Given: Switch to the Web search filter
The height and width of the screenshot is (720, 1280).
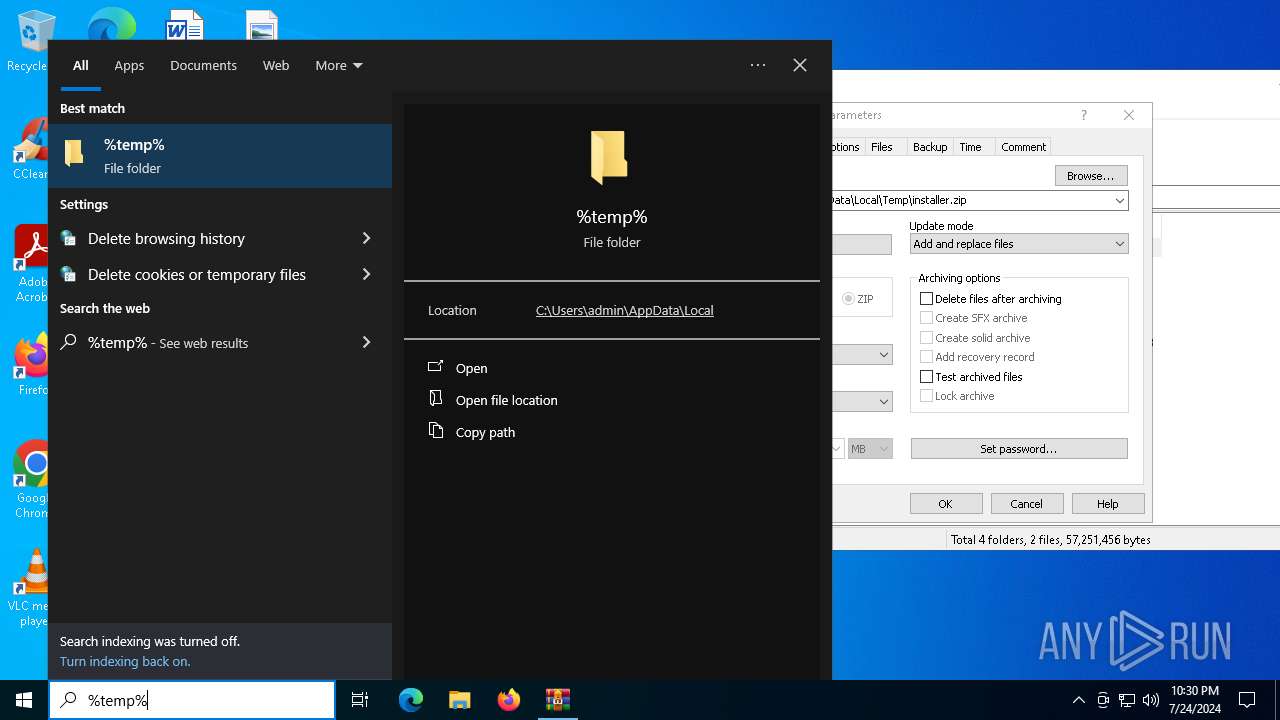Looking at the screenshot, I should tap(276, 65).
